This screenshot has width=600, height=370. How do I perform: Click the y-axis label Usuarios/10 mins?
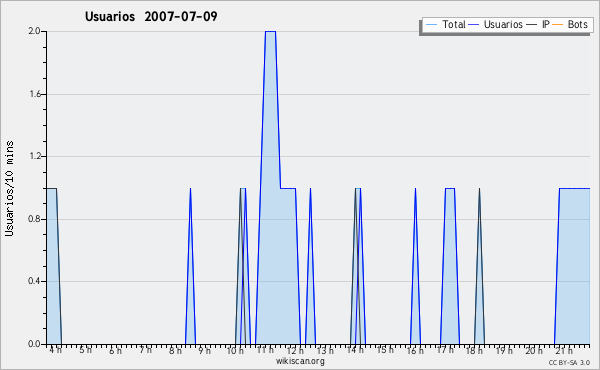click(x=9, y=188)
